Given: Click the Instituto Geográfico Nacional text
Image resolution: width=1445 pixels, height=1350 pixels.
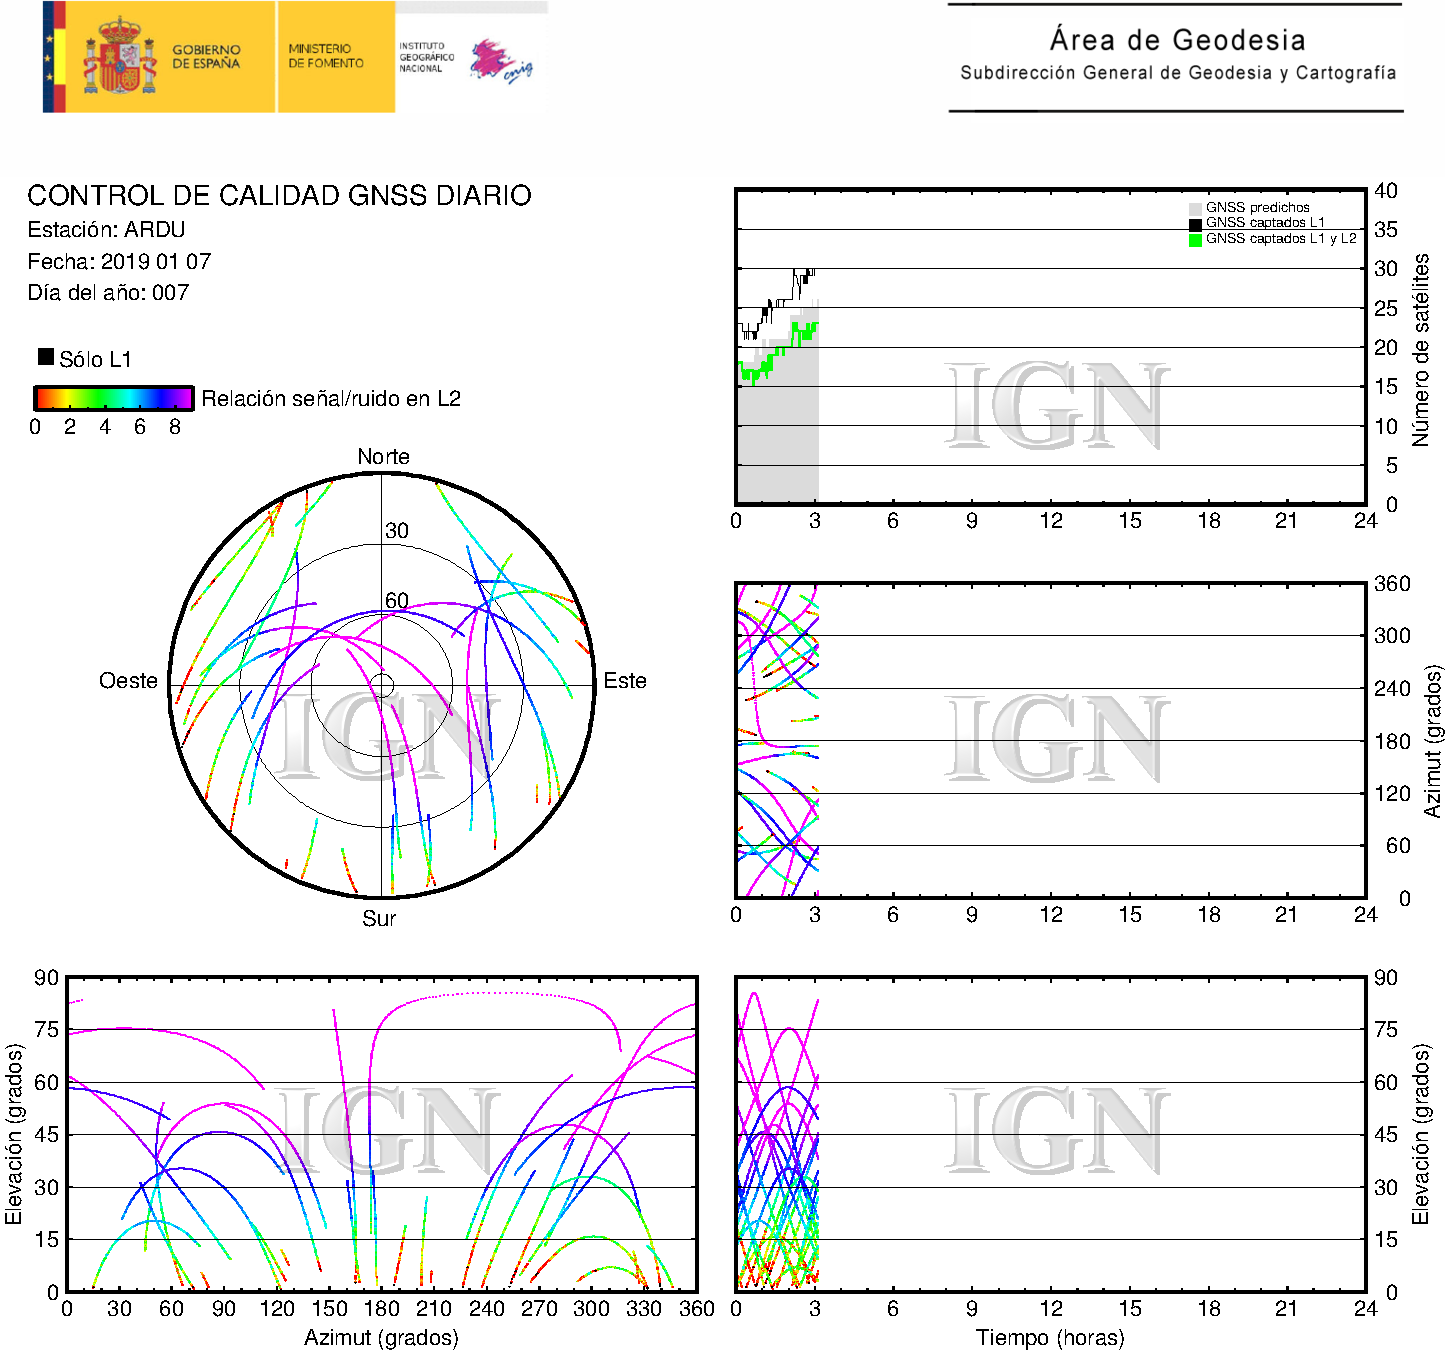Looking at the screenshot, I should pos(426,57).
